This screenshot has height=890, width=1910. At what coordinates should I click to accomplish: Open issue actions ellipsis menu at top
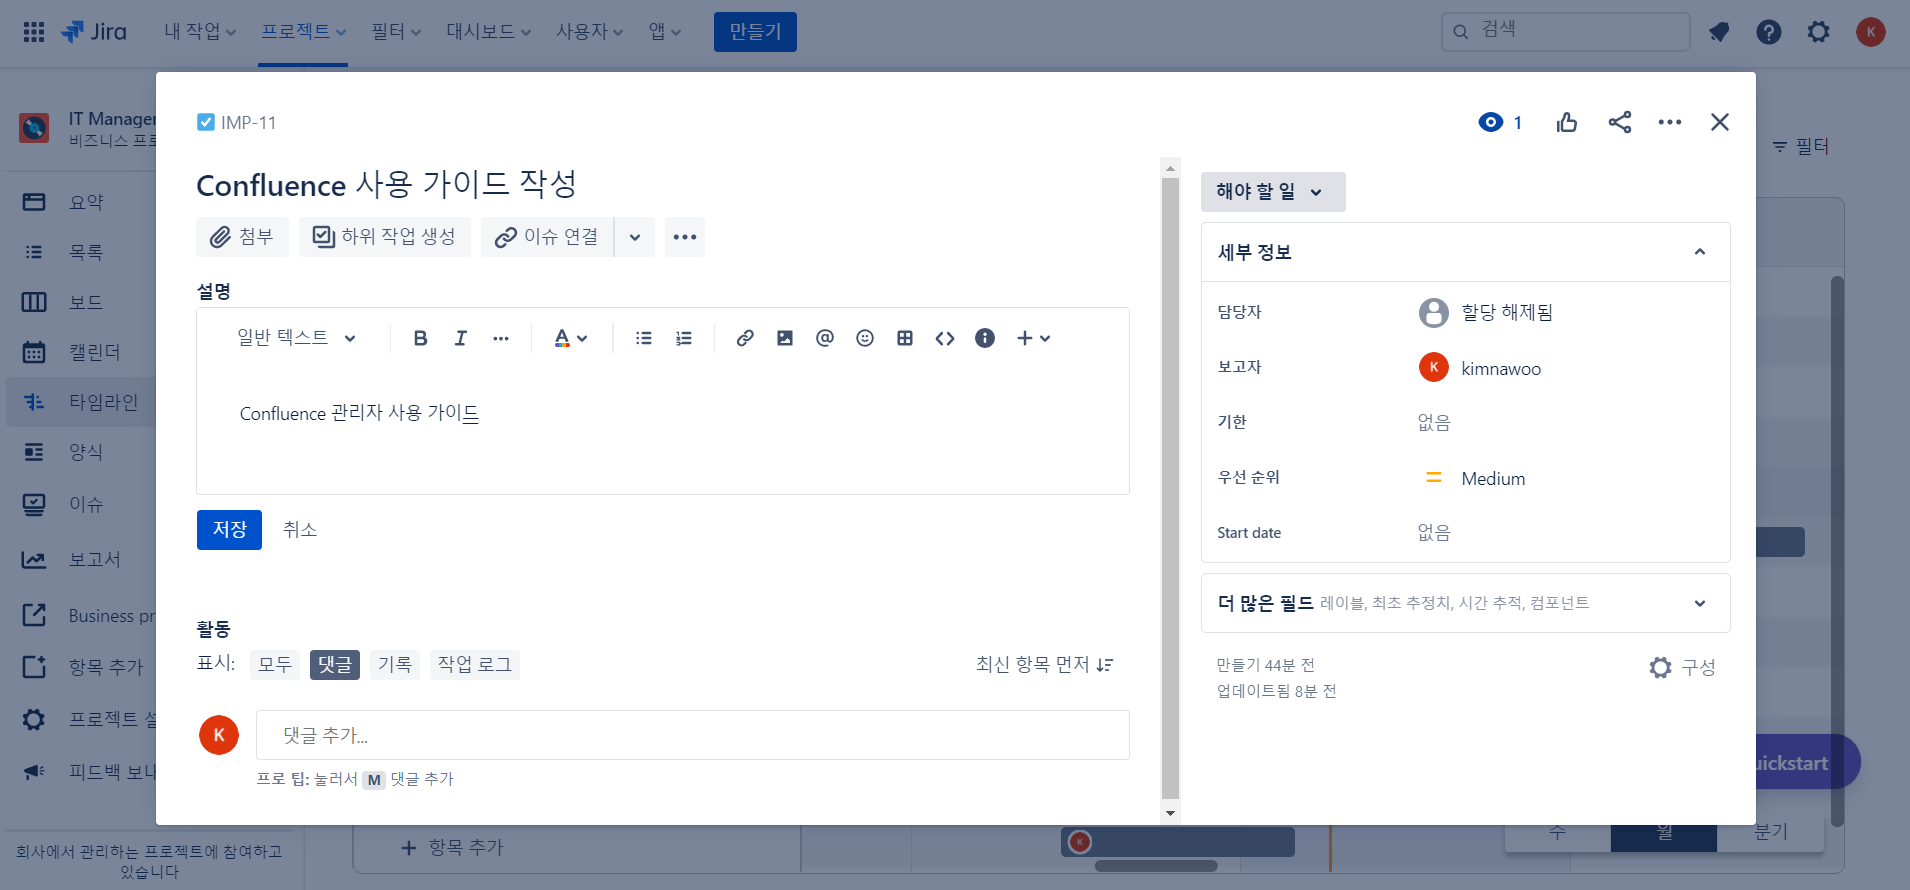(1670, 122)
